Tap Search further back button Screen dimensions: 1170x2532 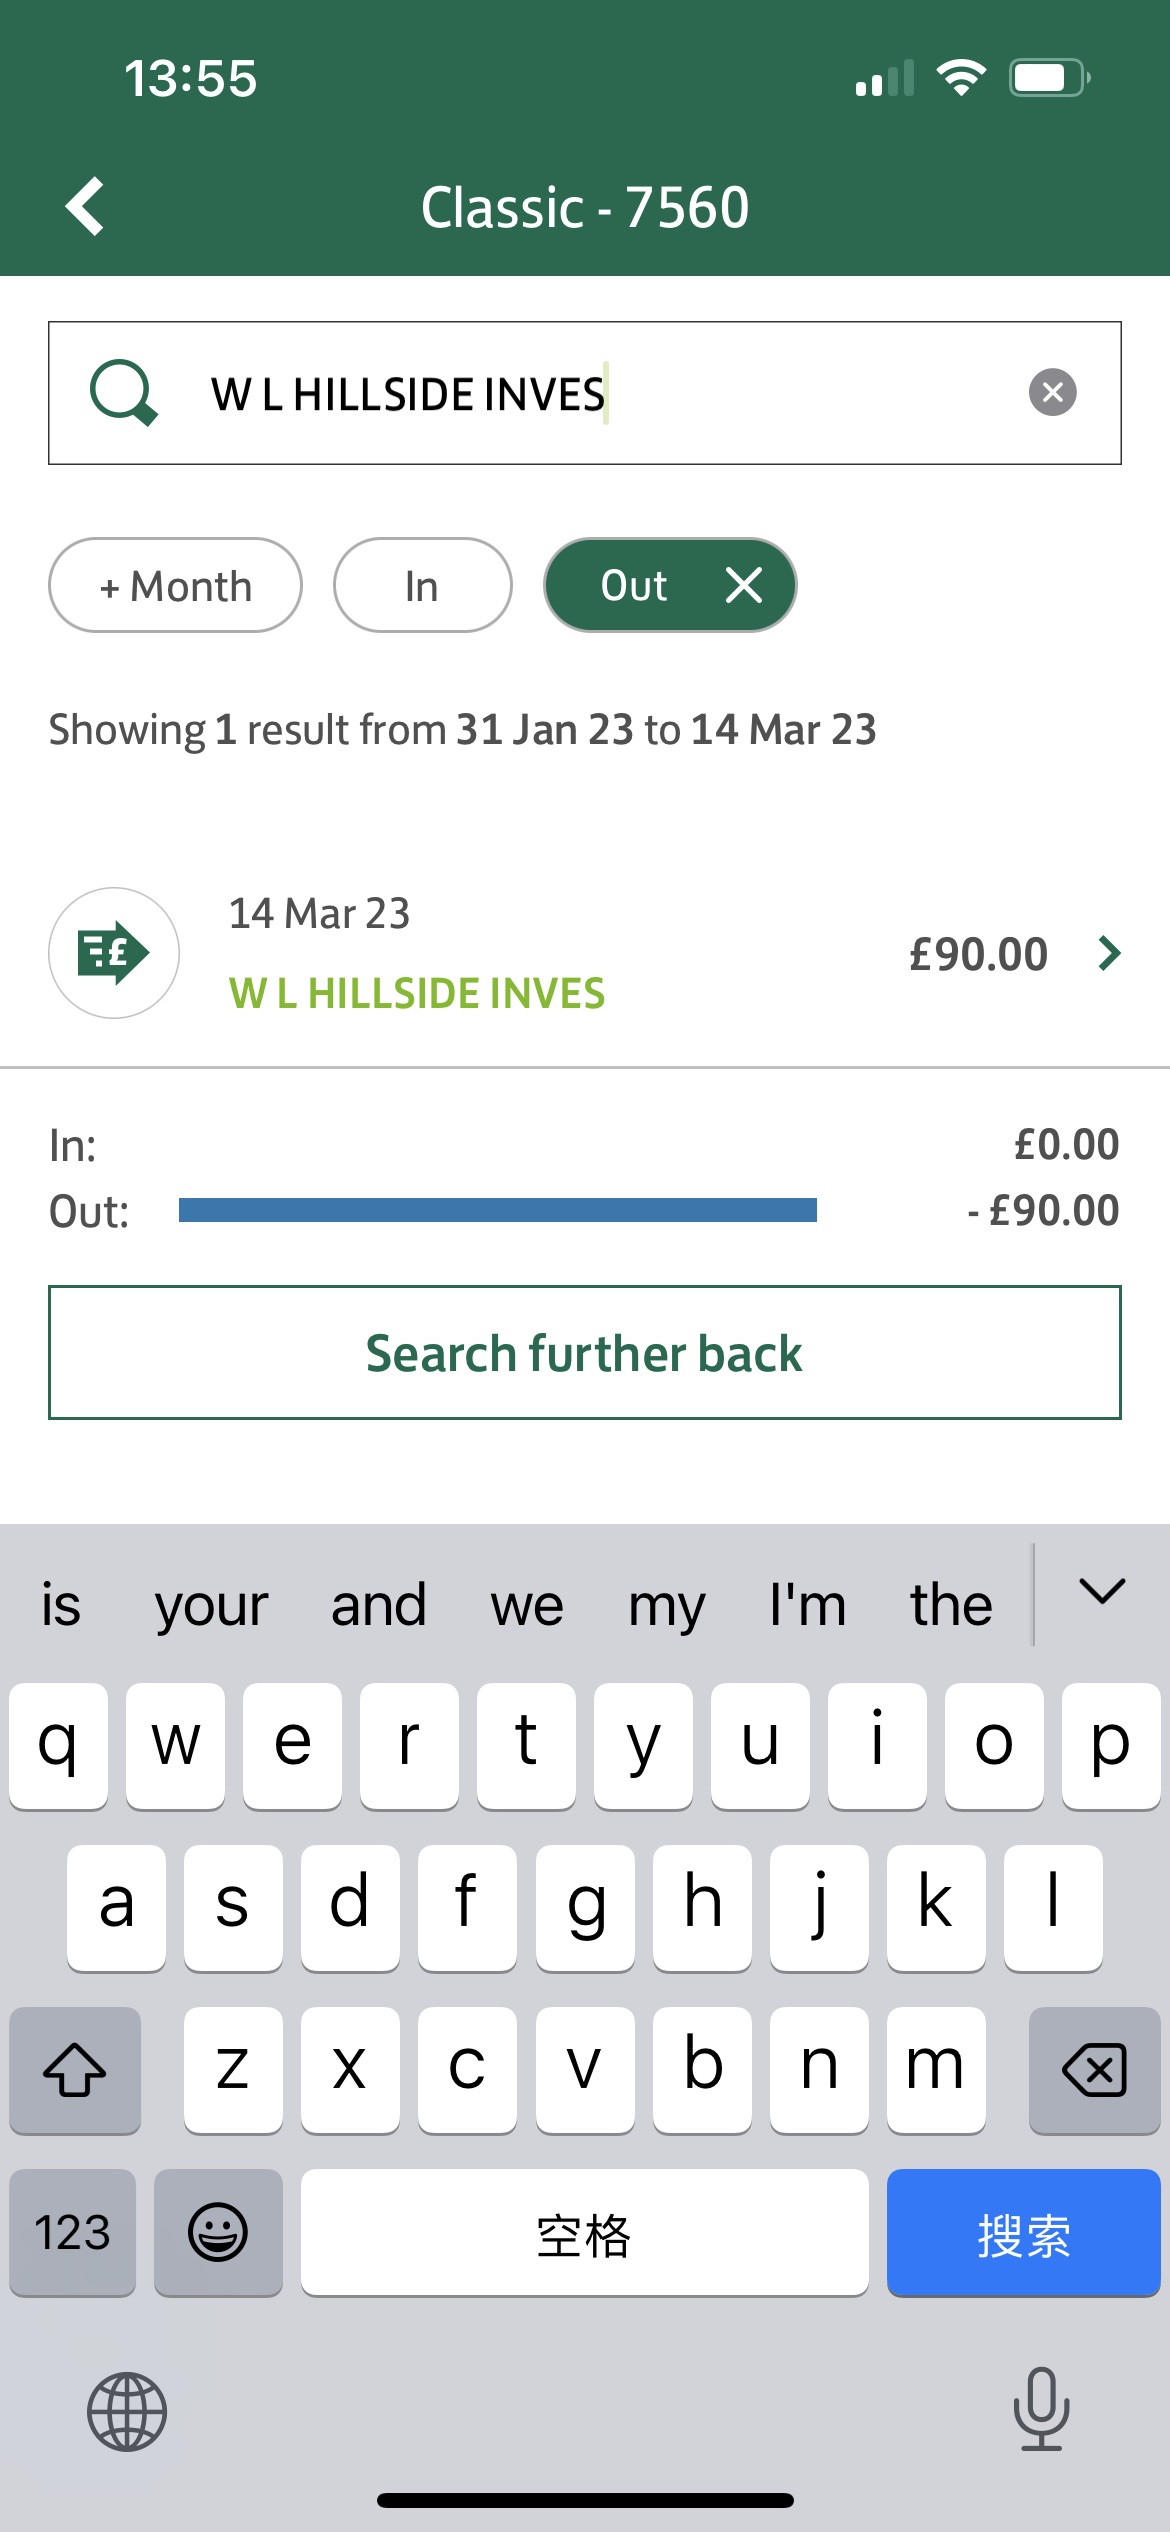pos(584,1353)
